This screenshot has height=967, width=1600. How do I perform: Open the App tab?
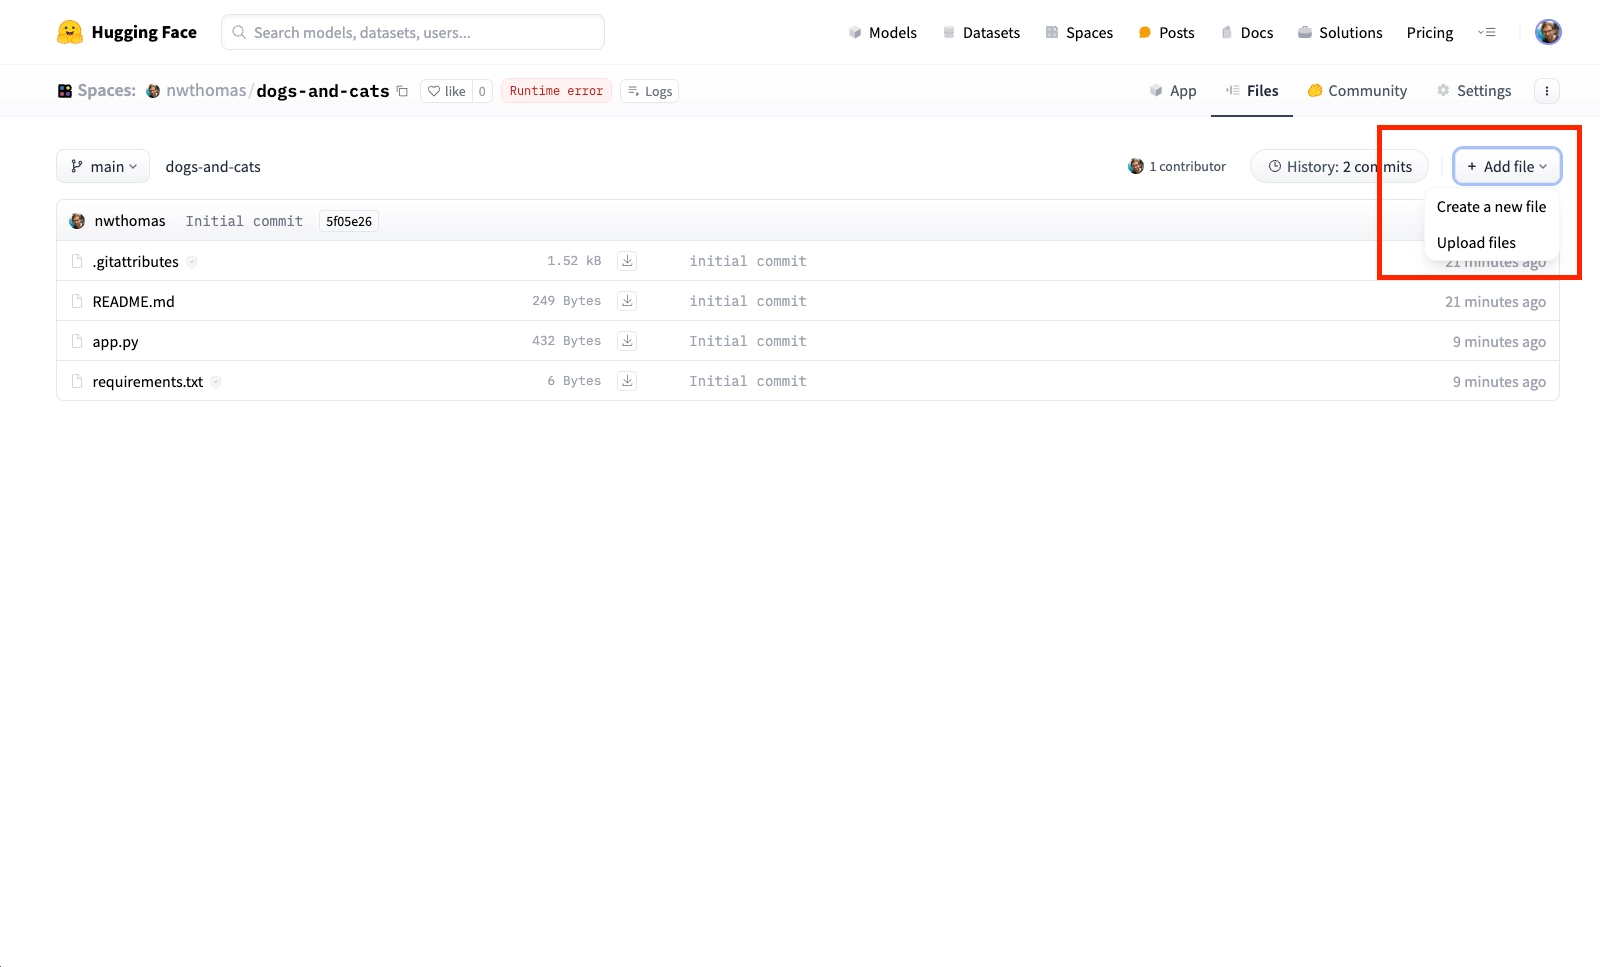(1173, 91)
